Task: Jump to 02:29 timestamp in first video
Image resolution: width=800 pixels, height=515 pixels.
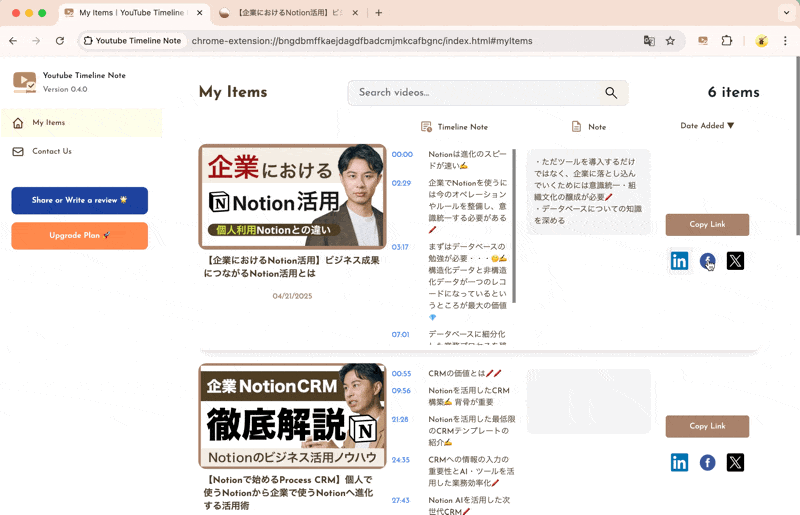Action: [x=401, y=184]
